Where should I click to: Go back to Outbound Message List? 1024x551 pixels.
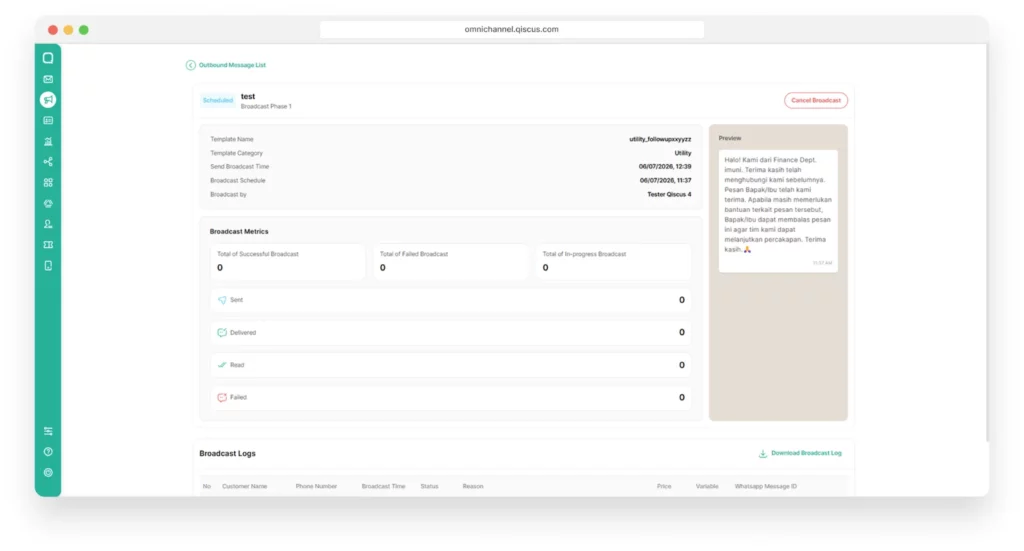232,65
